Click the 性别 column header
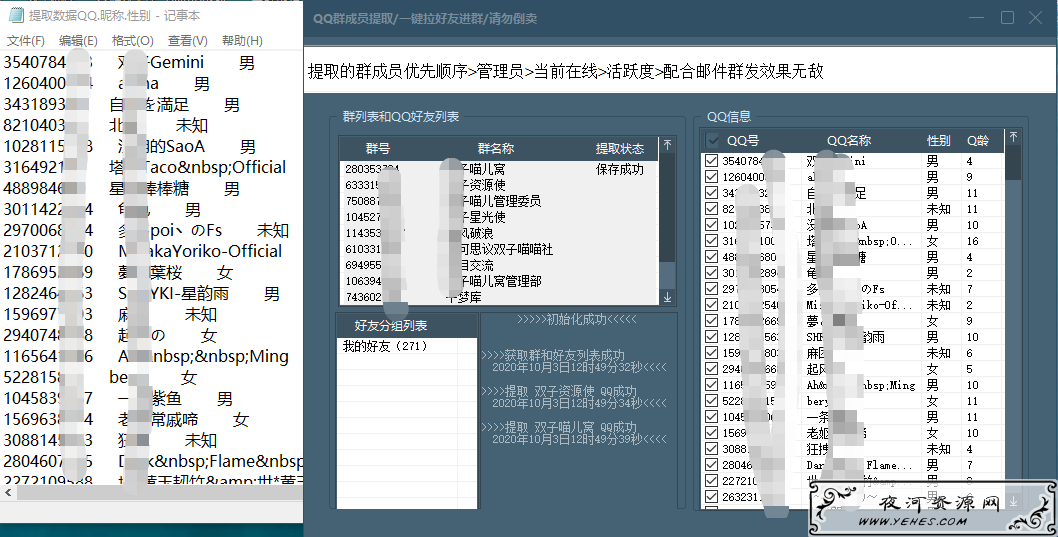This screenshot has height=537, width=1058. 938,140
